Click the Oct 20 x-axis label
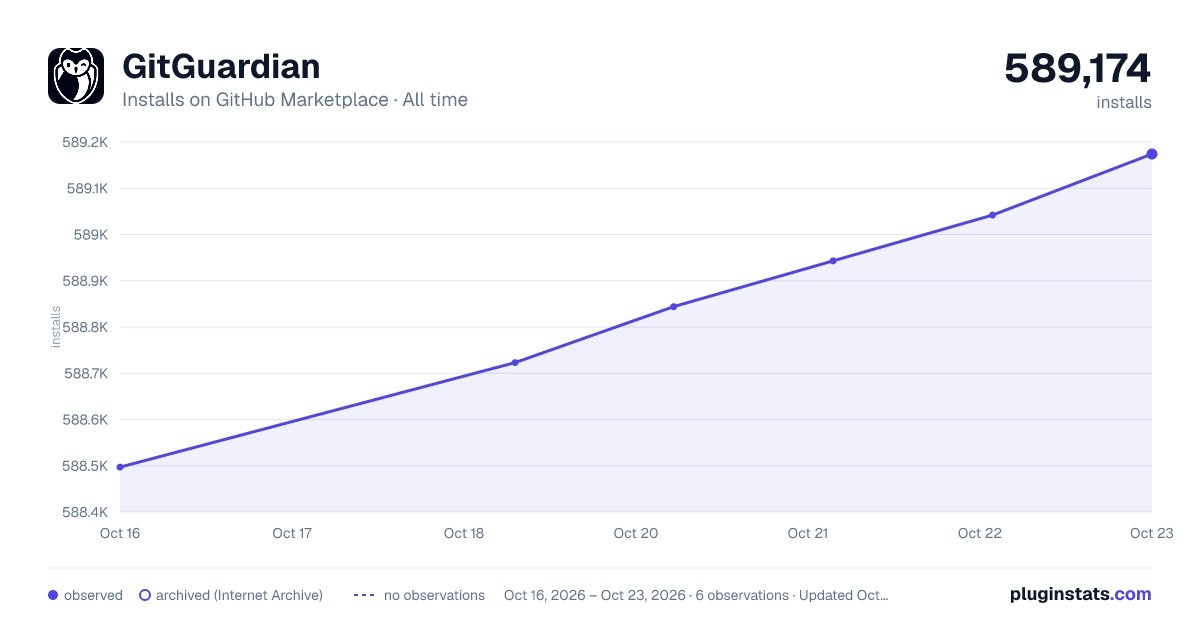1200x630 pixels. [636, 533]
